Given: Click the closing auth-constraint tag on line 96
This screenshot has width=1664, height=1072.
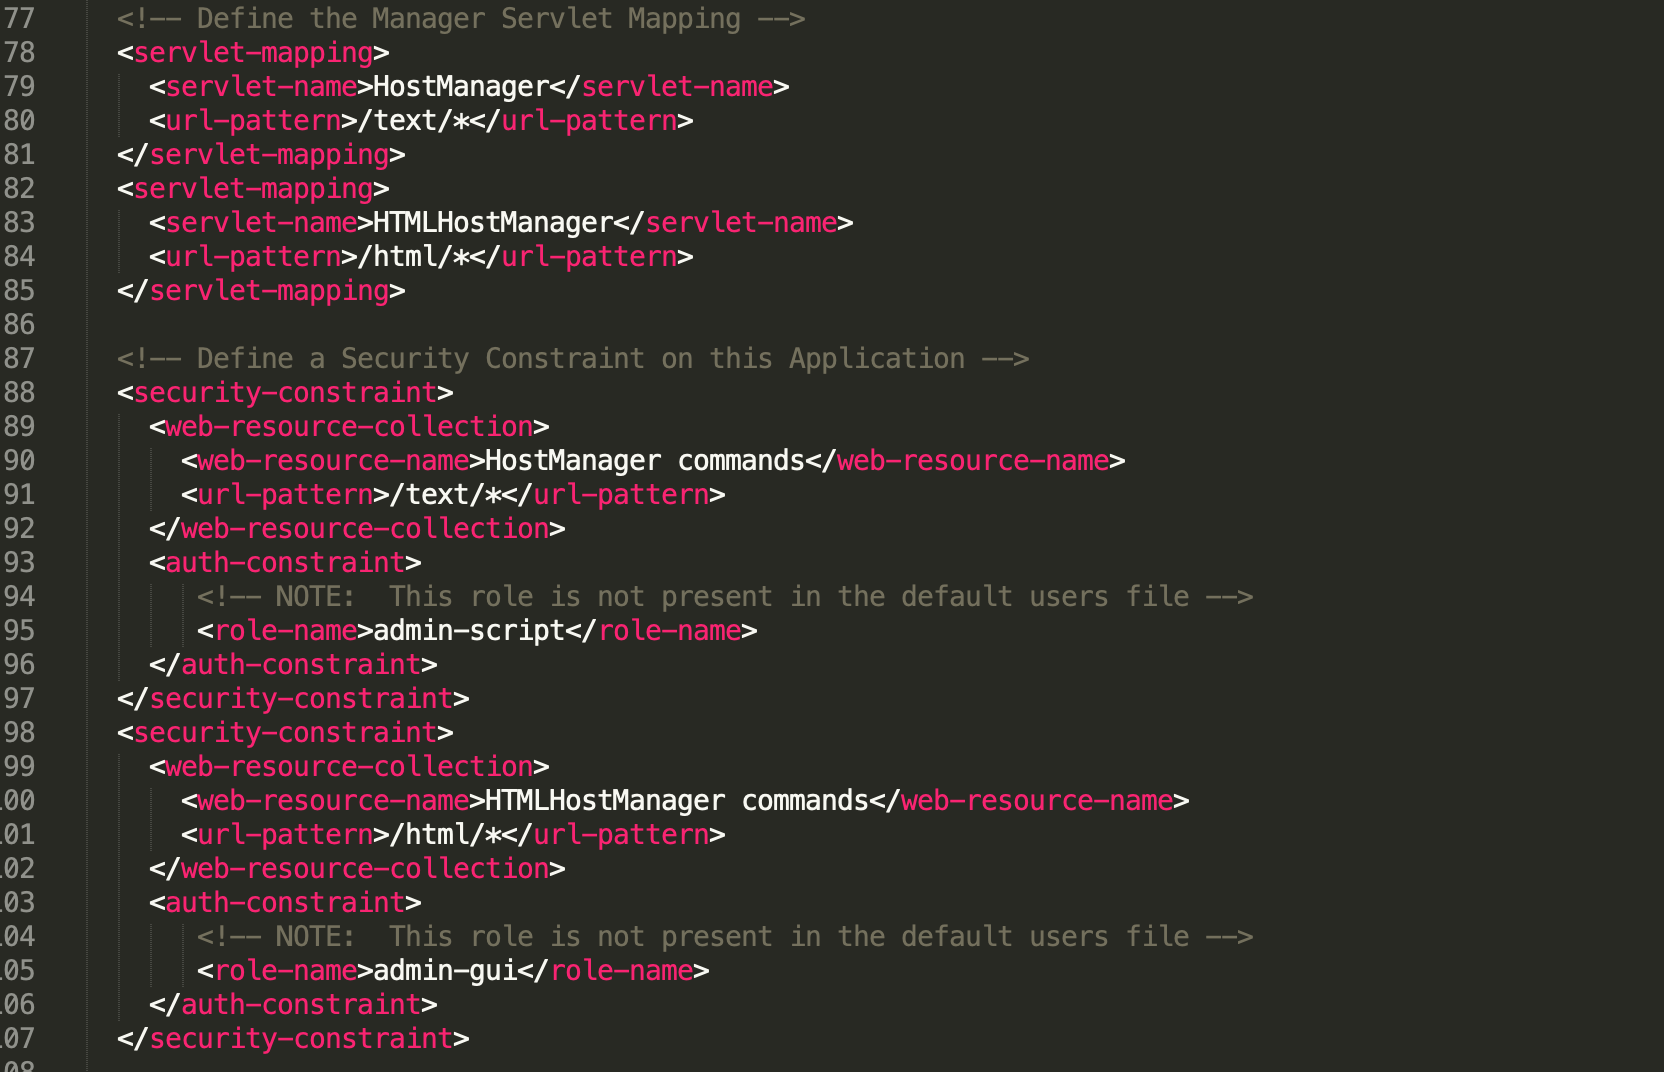Looking at the screenshot, I should pyautogui.click(x=293, y=665).
